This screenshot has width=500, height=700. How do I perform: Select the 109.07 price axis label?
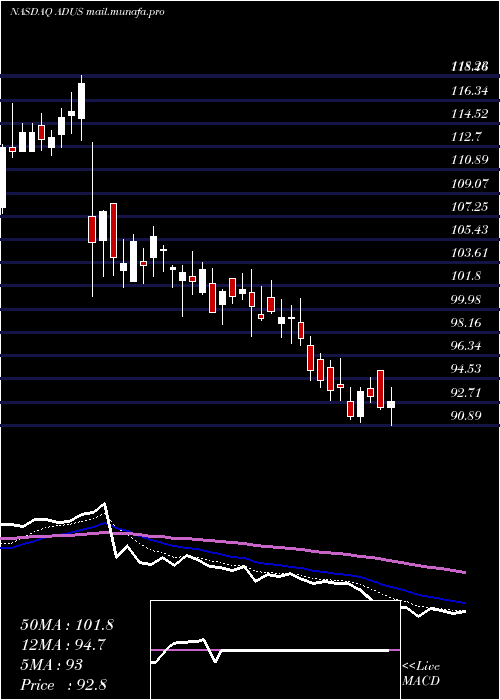pos(470,183)
